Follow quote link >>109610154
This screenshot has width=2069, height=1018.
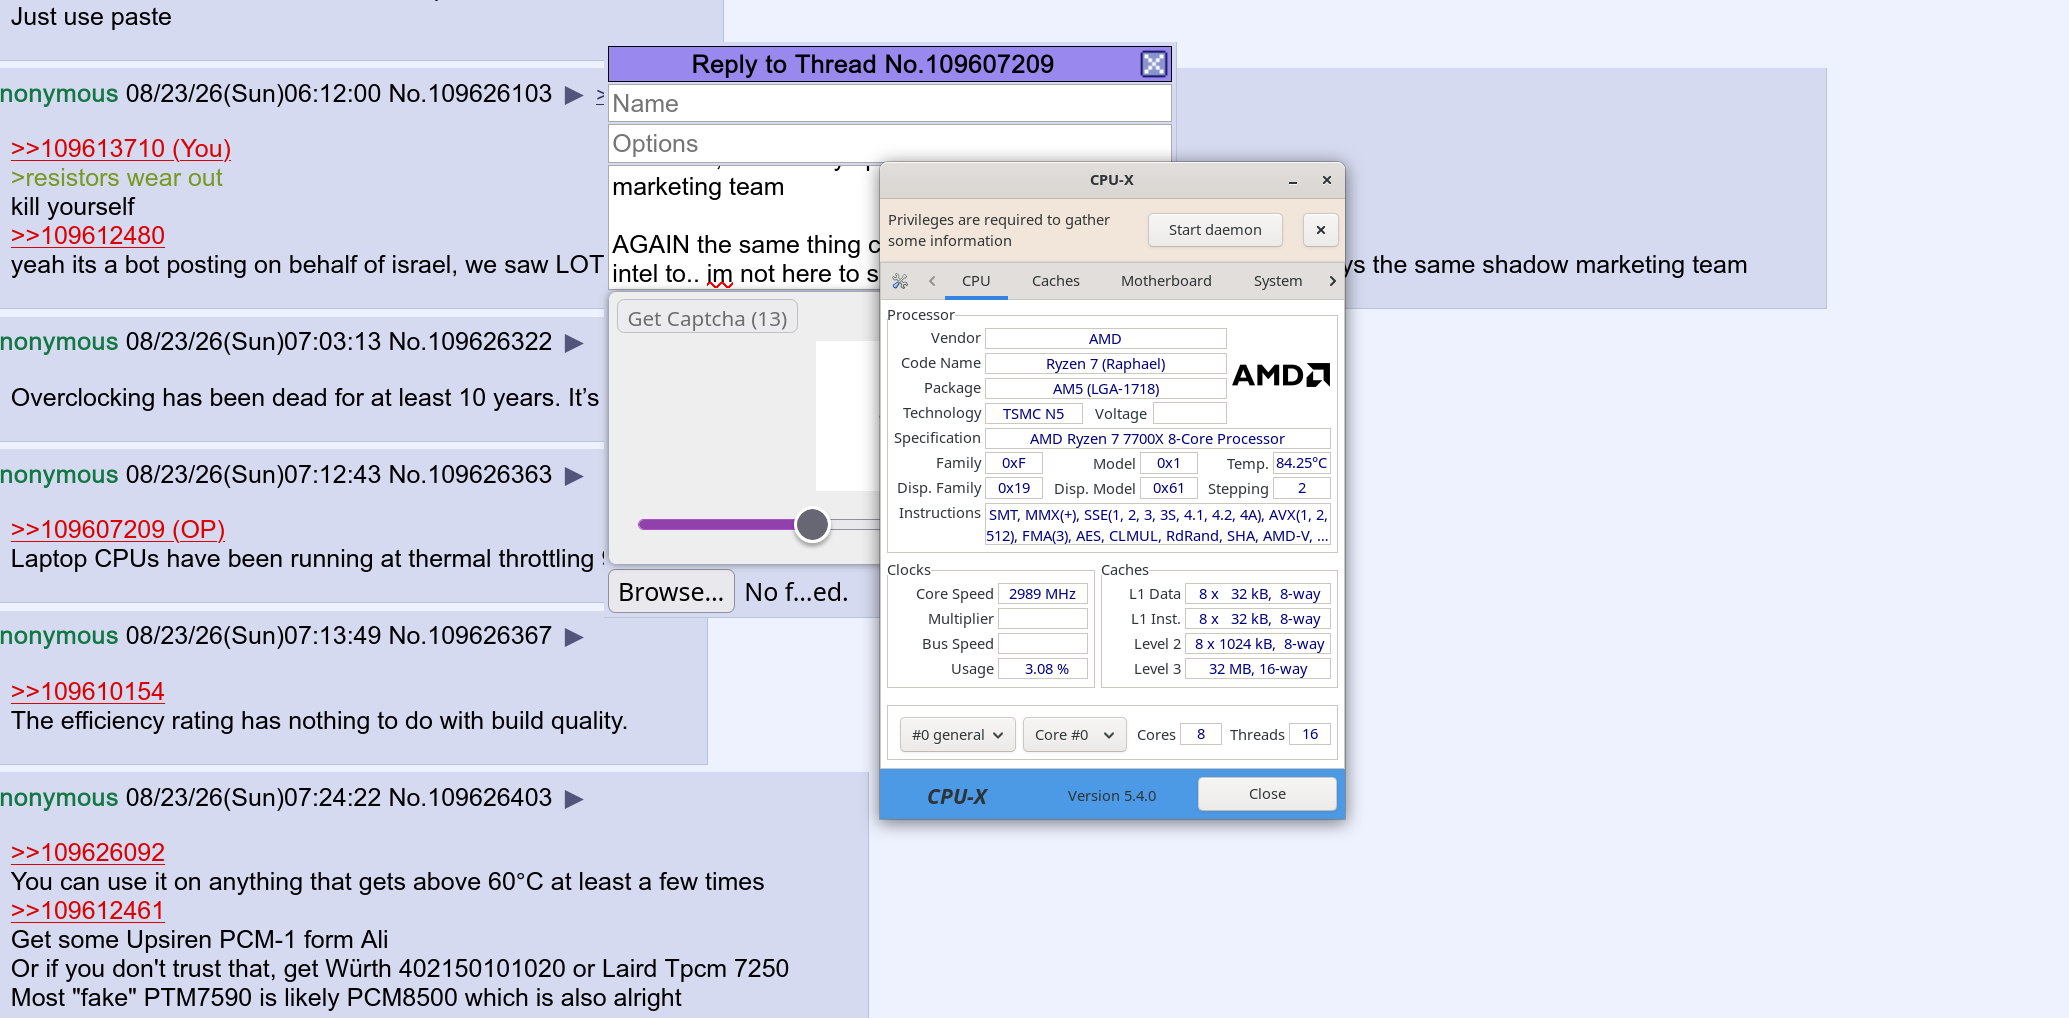click(x=88, y=692)
